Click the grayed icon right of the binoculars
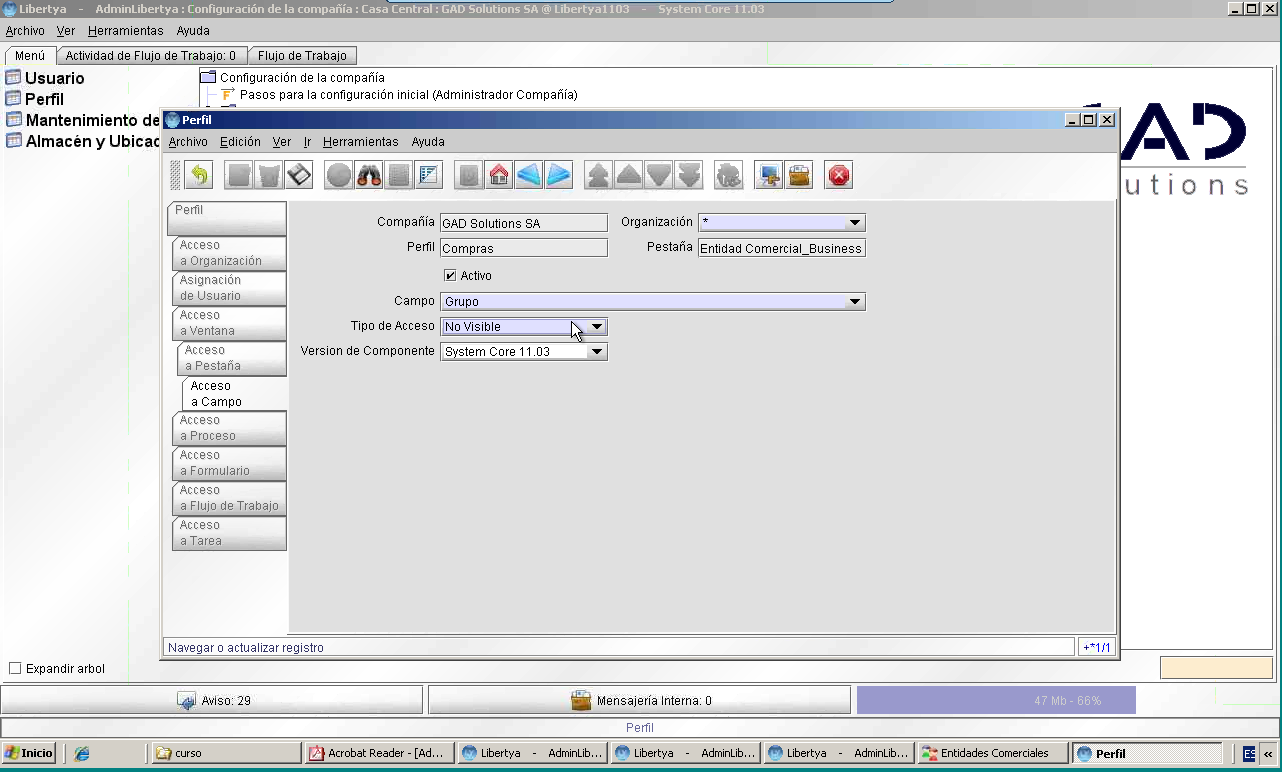This screenshot has height=772, width=1282. tap(400, 176)
